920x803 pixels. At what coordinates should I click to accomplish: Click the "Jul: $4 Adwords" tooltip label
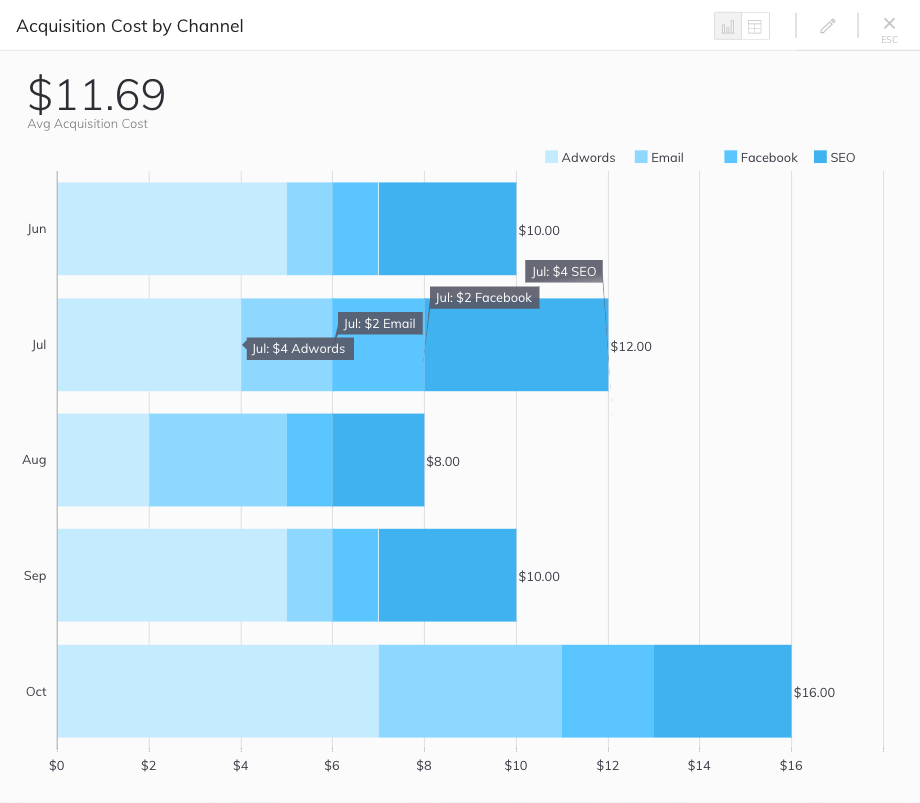click(x=298, y=349)
